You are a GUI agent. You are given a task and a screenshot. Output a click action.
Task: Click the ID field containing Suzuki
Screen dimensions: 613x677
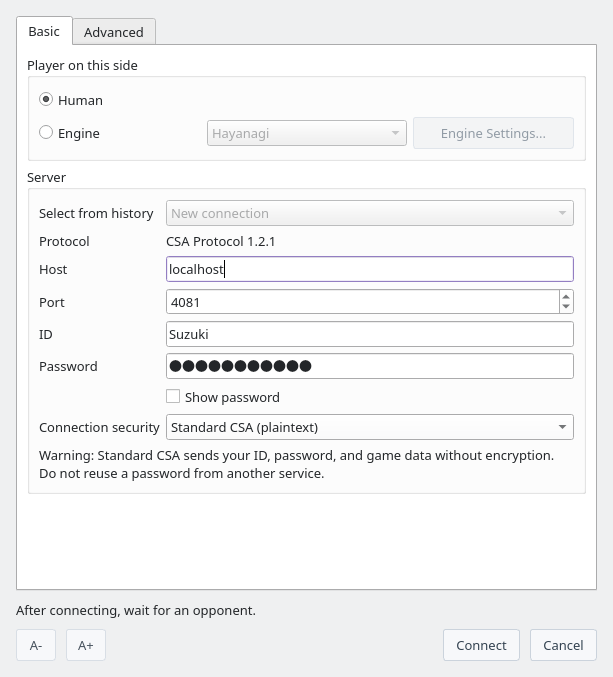click(370, 334)
